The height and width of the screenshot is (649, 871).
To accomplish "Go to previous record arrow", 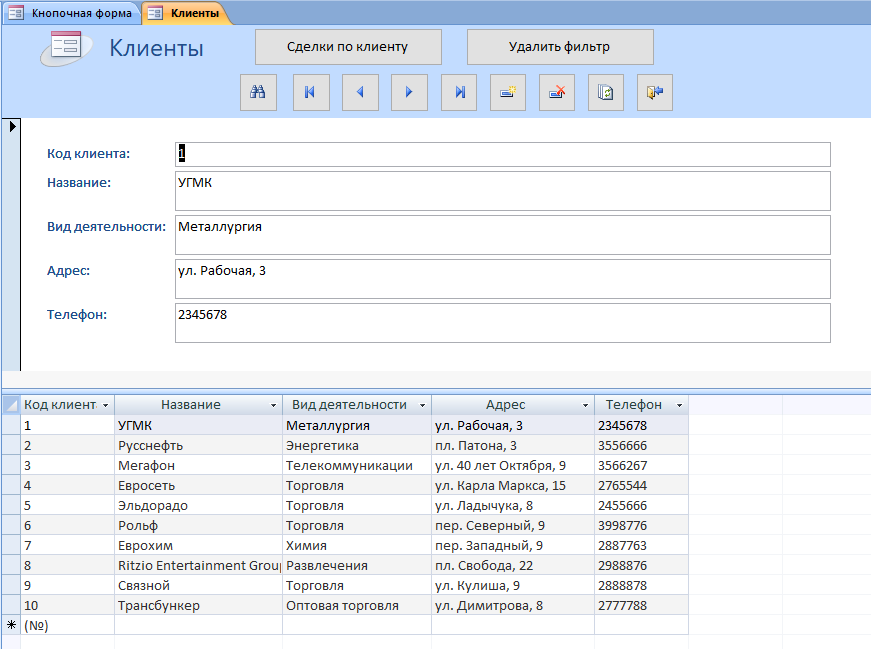I will click(x=360, y=92).
